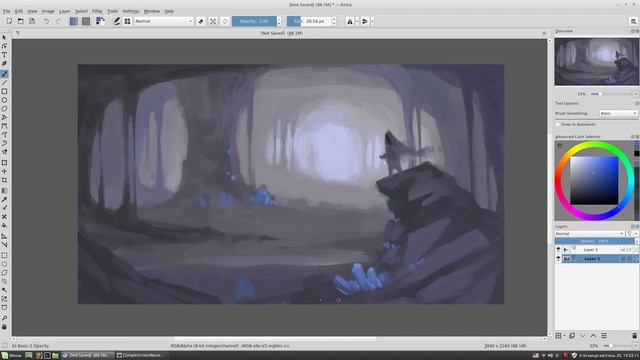The height and width of the screenshot is (360, 640).
Task: Select the Shape Select arrow tool
Action: point(4,37)
